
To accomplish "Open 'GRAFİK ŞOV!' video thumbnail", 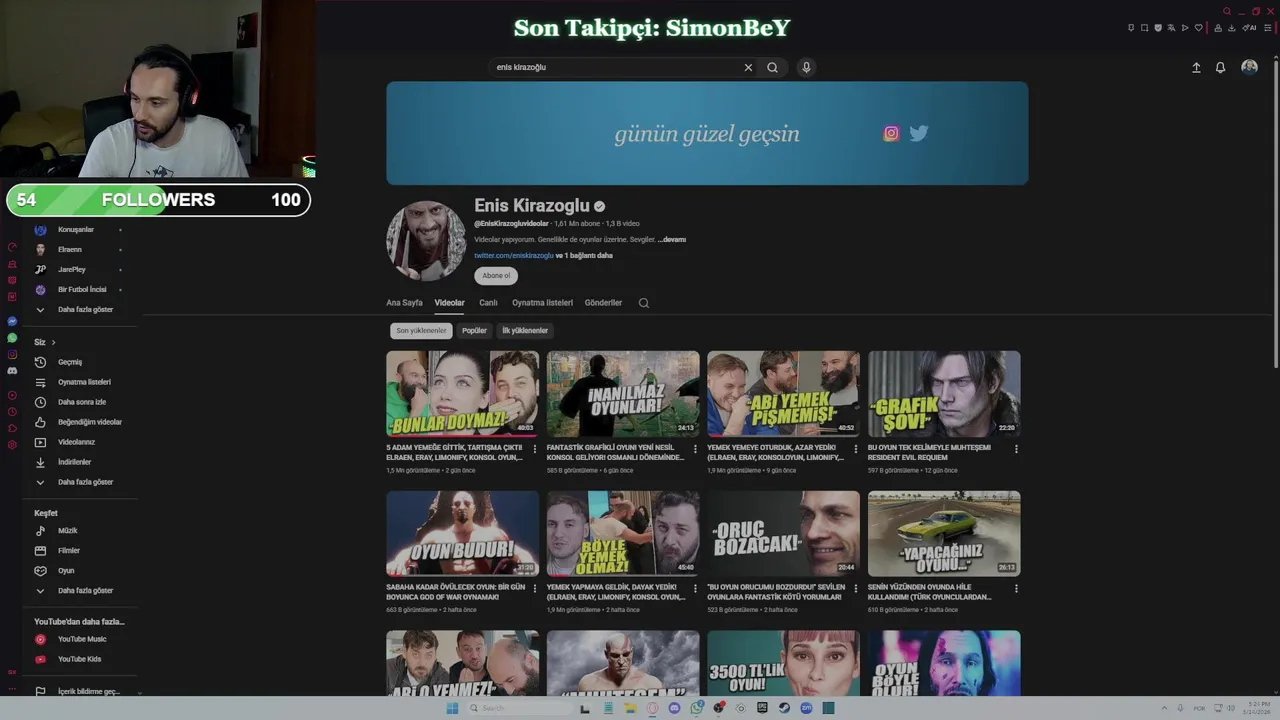I will (x=944, y=393).
